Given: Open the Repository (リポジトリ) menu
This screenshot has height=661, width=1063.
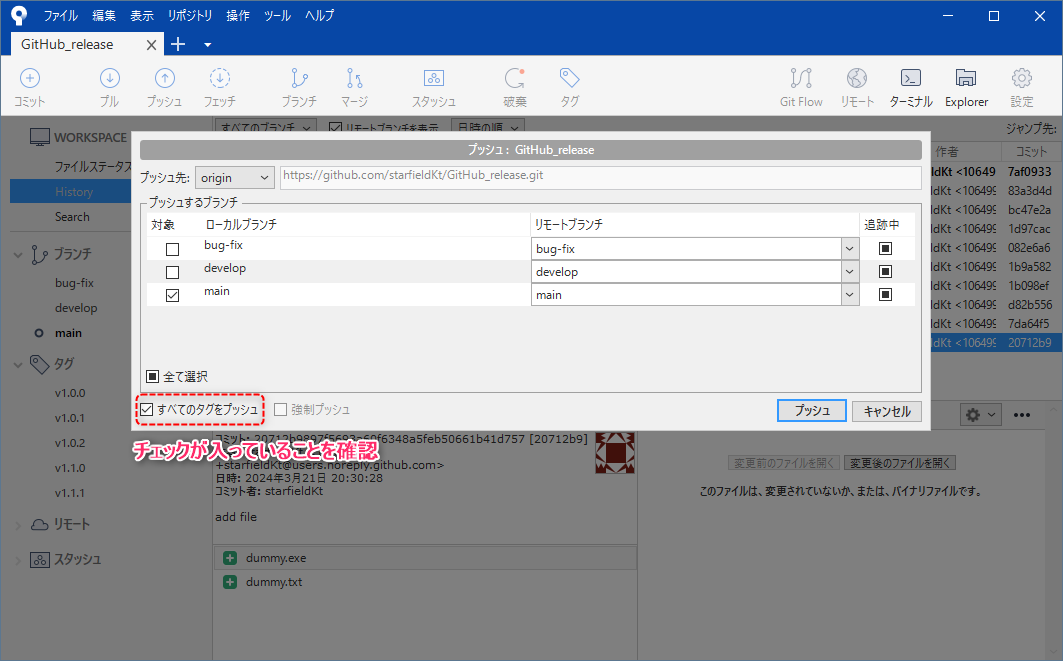Looking at the screenshot, I should point(190,16).
